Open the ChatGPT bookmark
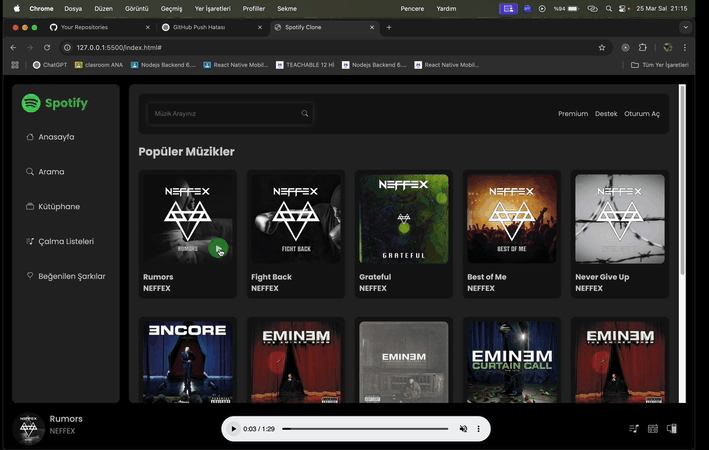The width and height of the screenshot is (709, 450). click(x=50, y=65)
